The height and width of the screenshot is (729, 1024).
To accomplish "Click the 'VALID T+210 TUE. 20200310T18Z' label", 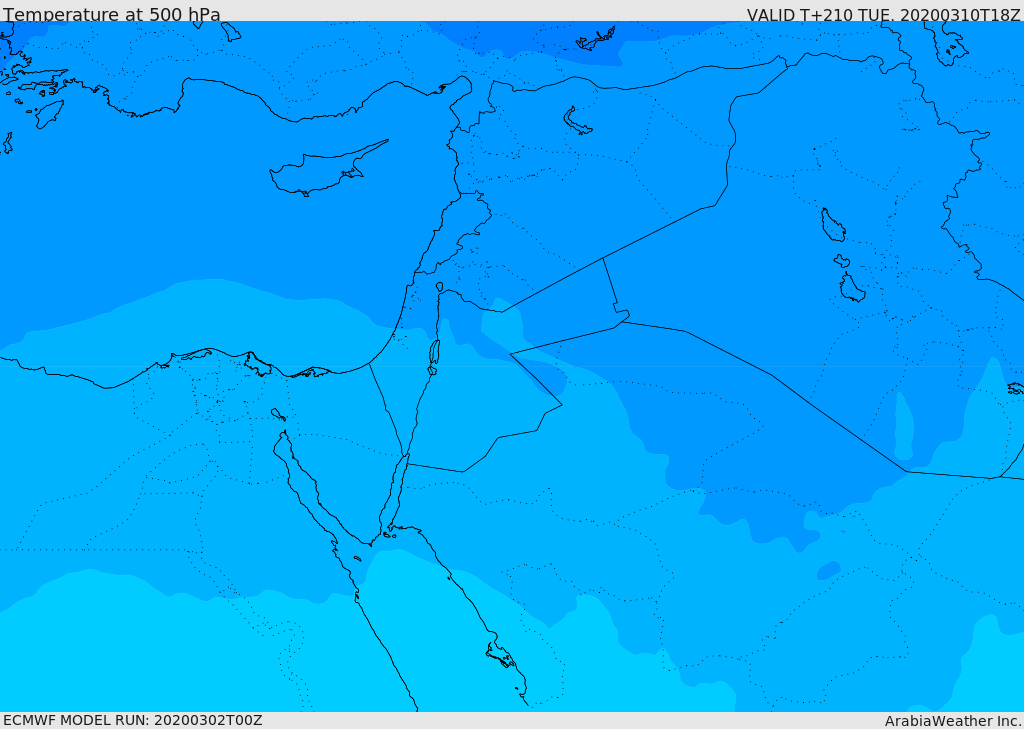I will coord(884,14).
